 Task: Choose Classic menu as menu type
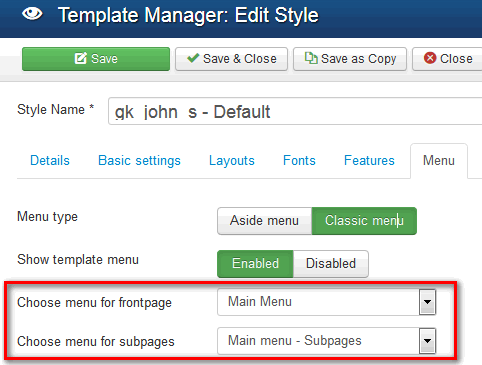click(x=364, y=221)
